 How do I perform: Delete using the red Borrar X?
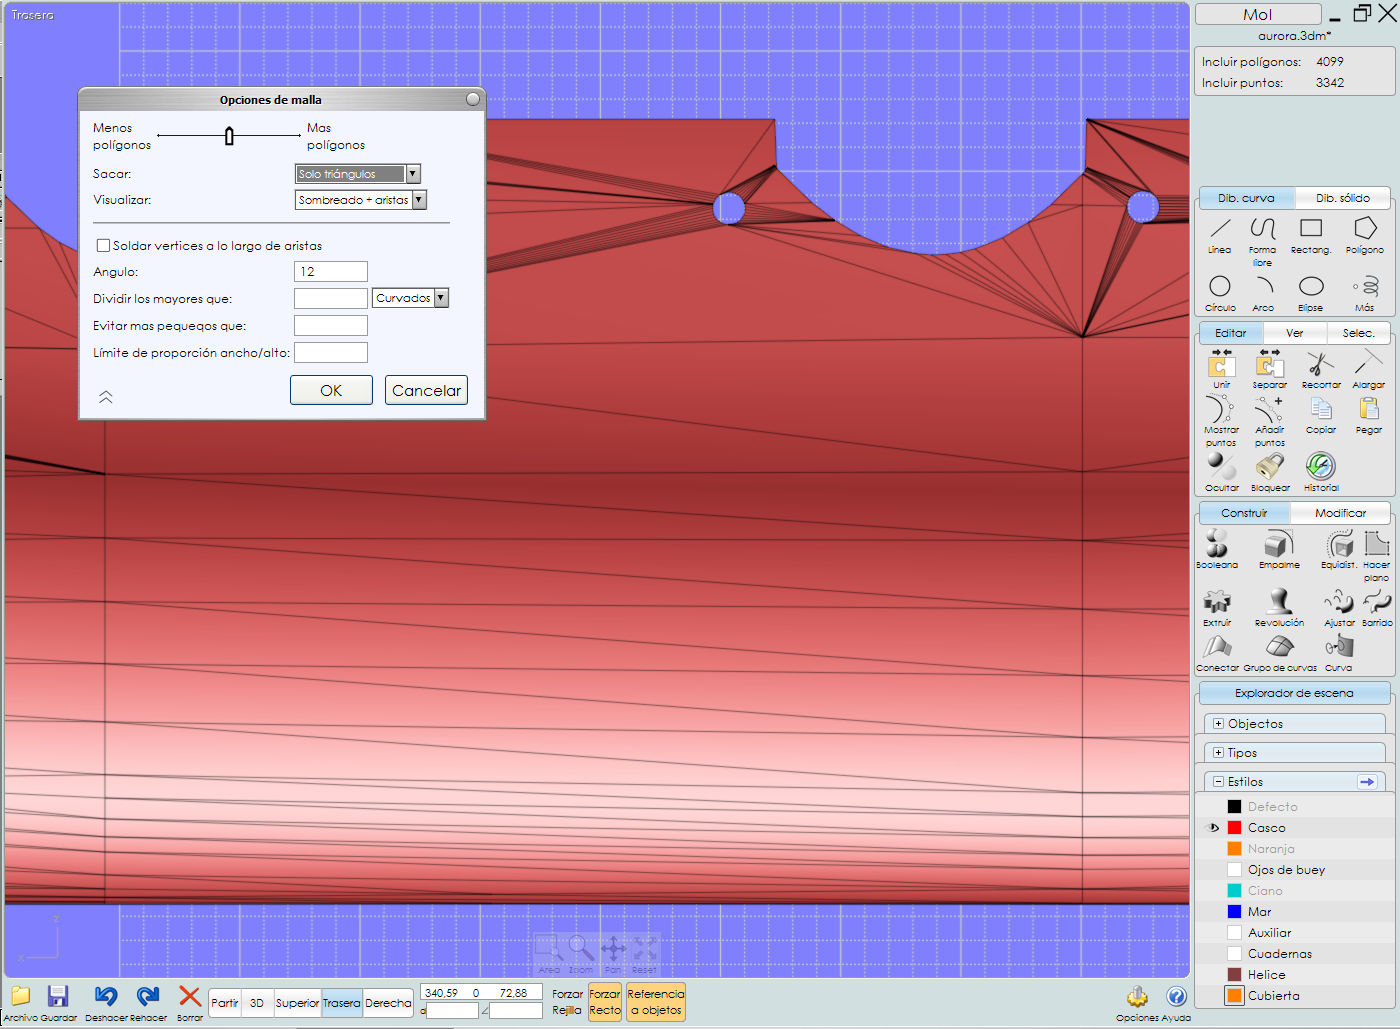pyautogui.click(x=190, y=1003)
